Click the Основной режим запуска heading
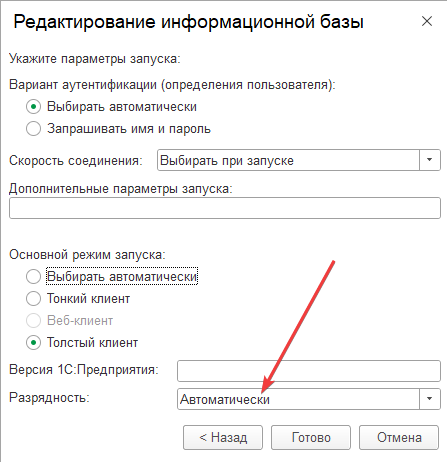 (x=87, y=255)
